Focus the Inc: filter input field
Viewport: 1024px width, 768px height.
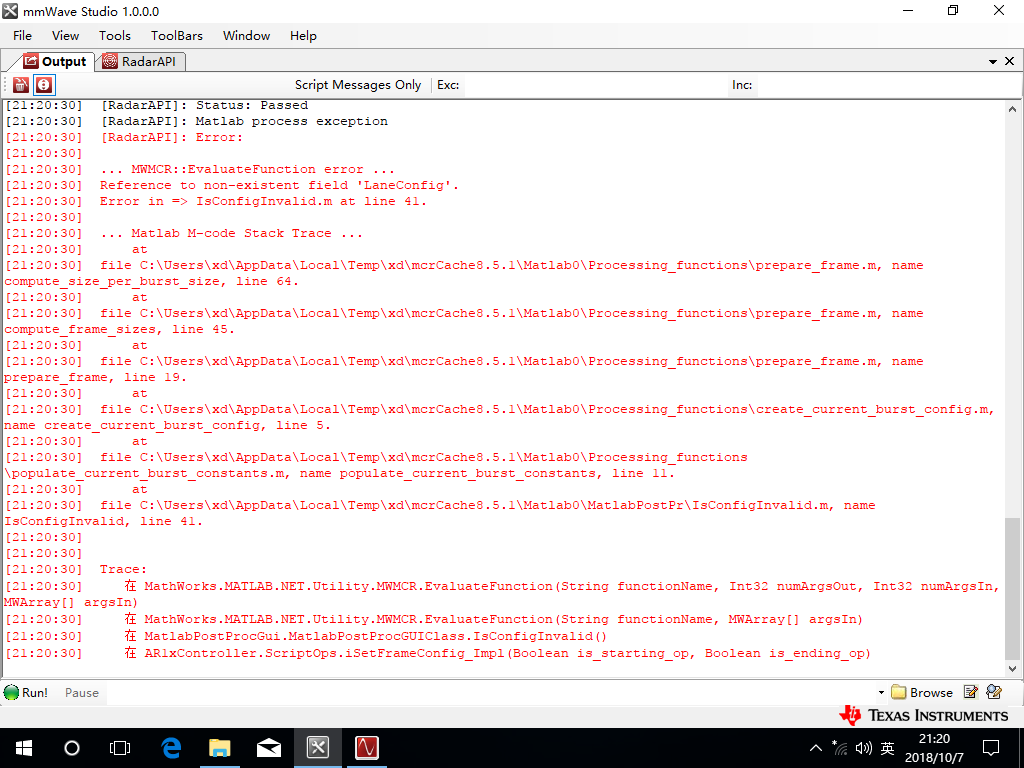click(888, 85)
